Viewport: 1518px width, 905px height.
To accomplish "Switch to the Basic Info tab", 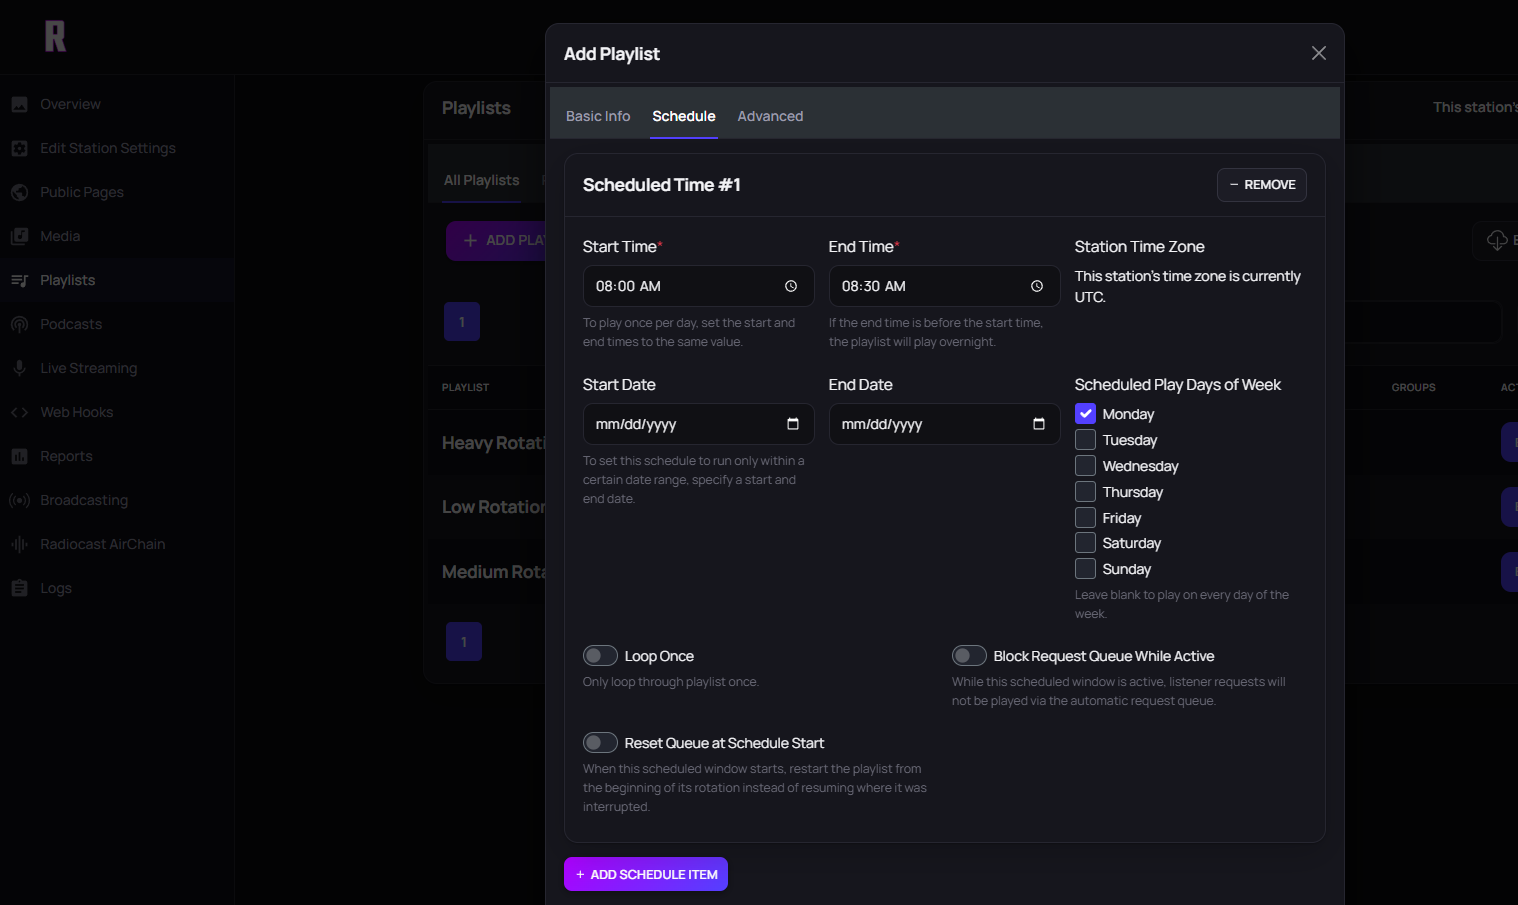I will click(598, 116).
